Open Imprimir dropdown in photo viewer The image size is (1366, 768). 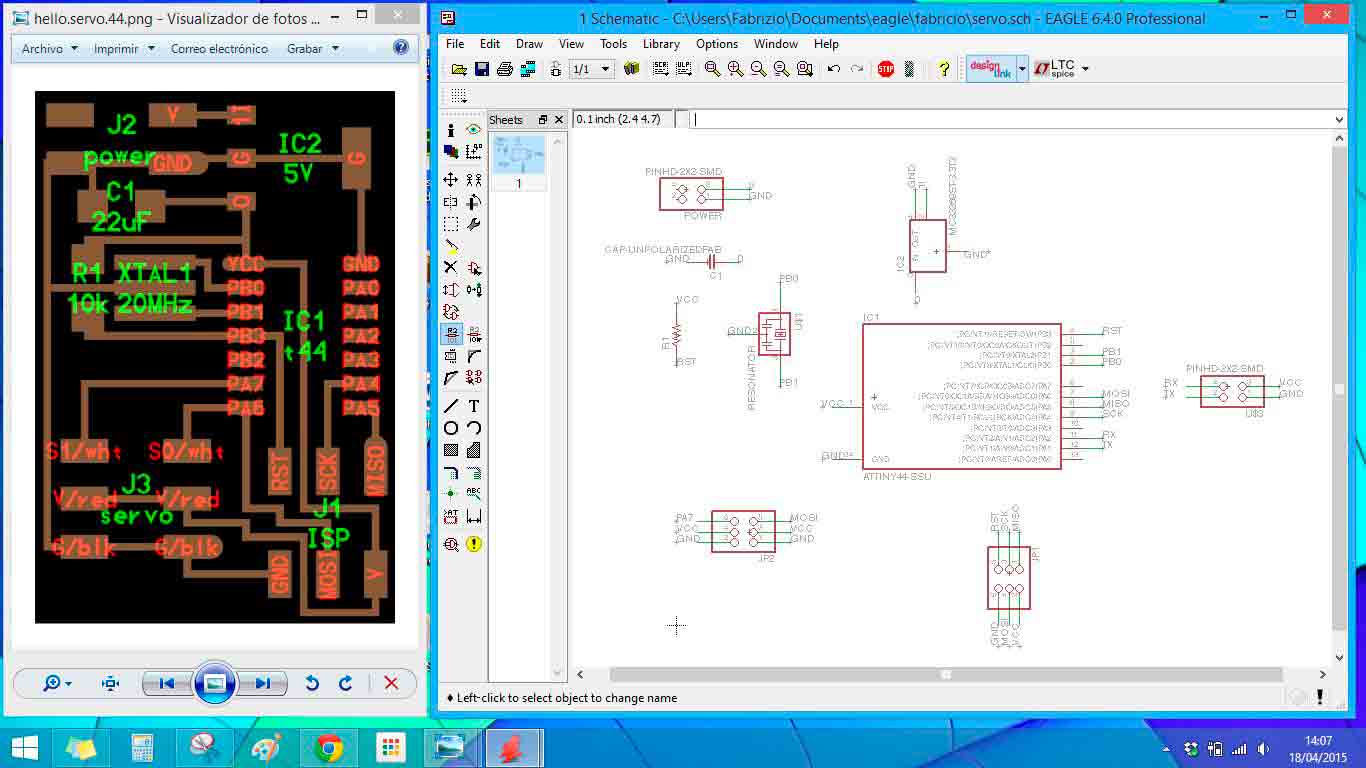pyautogui.click(x=124, y=48)
